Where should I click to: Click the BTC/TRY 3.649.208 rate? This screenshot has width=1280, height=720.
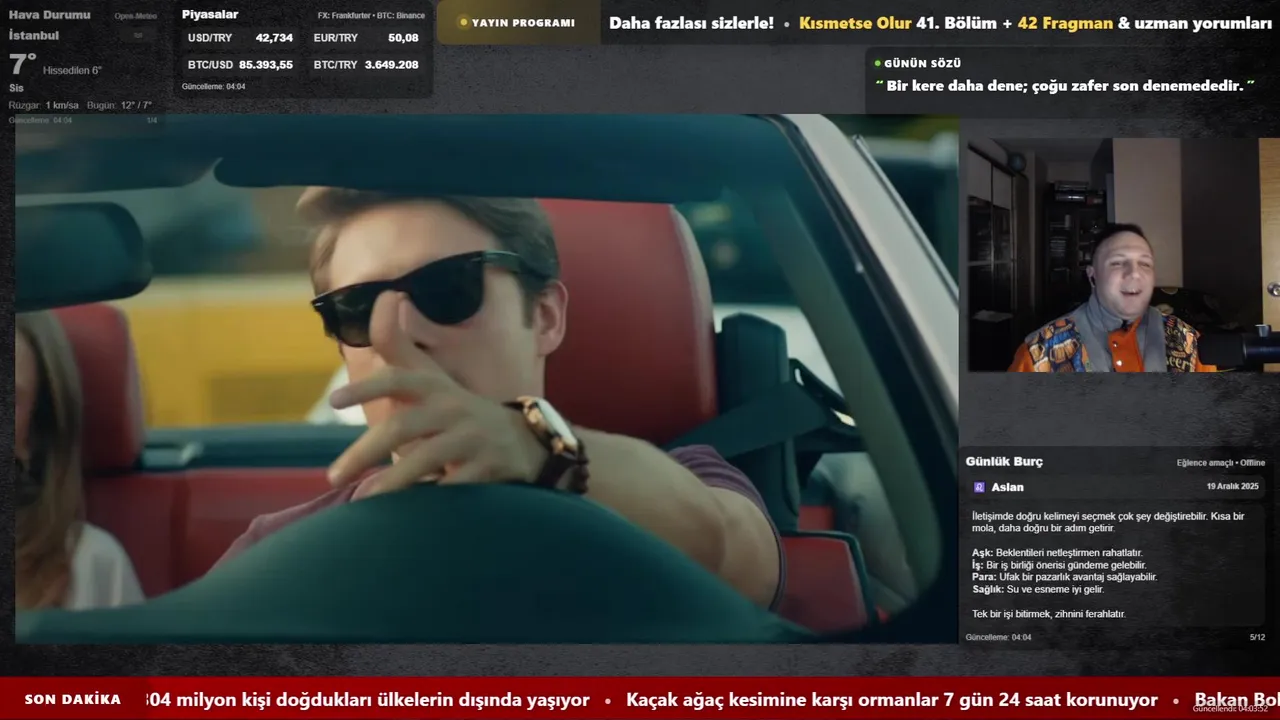coord(366,65)
